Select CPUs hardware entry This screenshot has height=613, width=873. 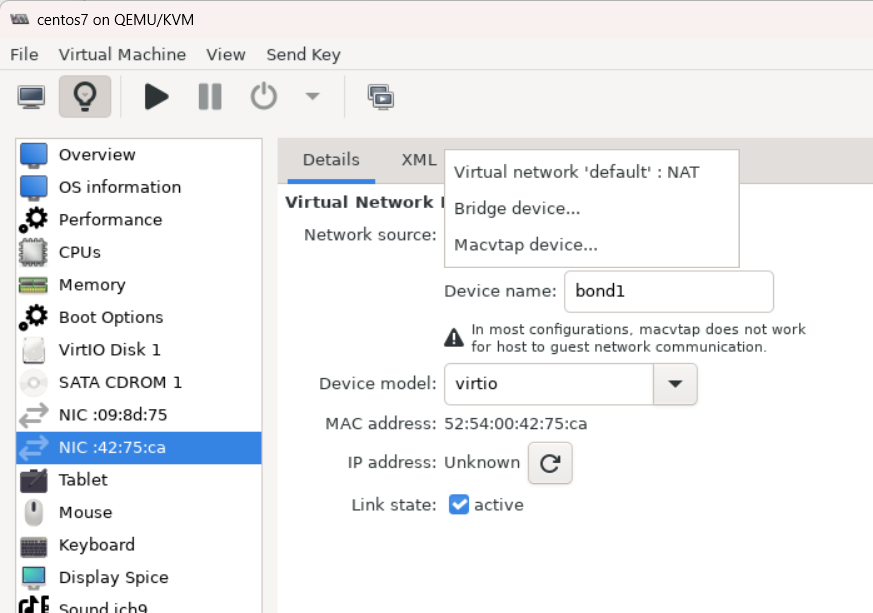tap(139, 252)
